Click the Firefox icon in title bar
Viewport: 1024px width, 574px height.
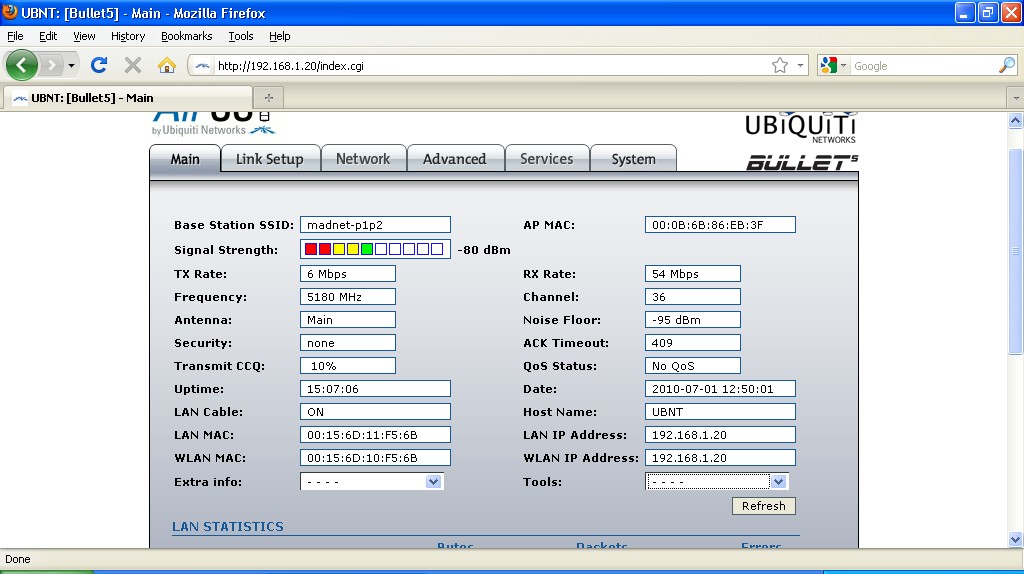(10, 12)
